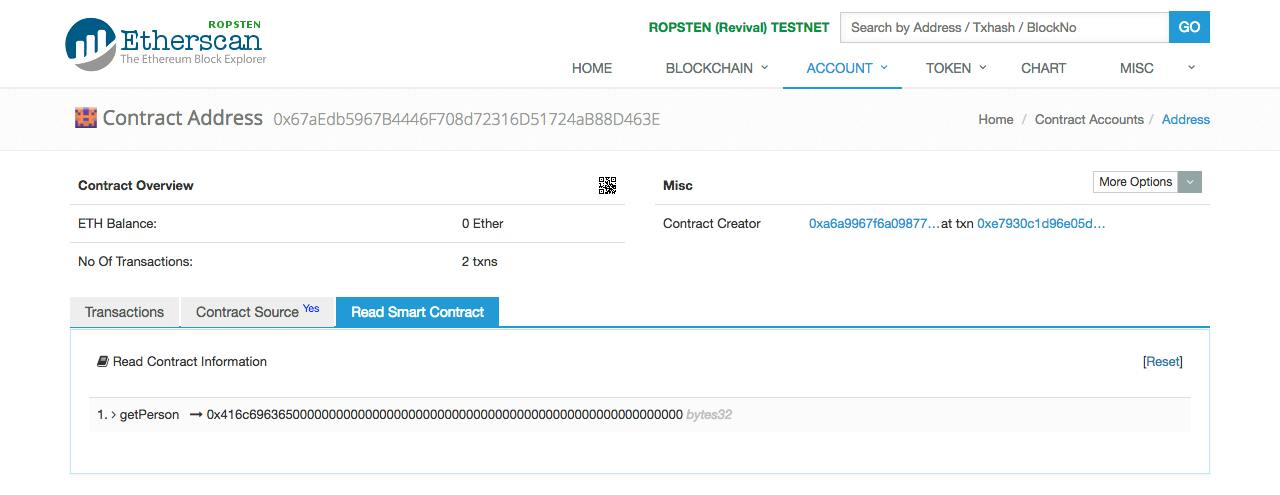1280x495 pixels.
Task: Click the getPerson bytes32 return value
Action: (x=444, y=414)
